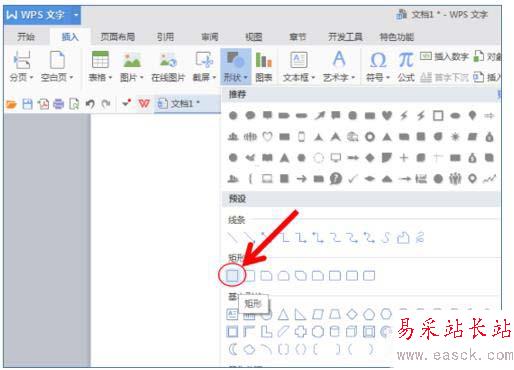Pick the freeform shape in the 线条 row
The width and height of the screenshot is (514, 370).
pos(403,238)
